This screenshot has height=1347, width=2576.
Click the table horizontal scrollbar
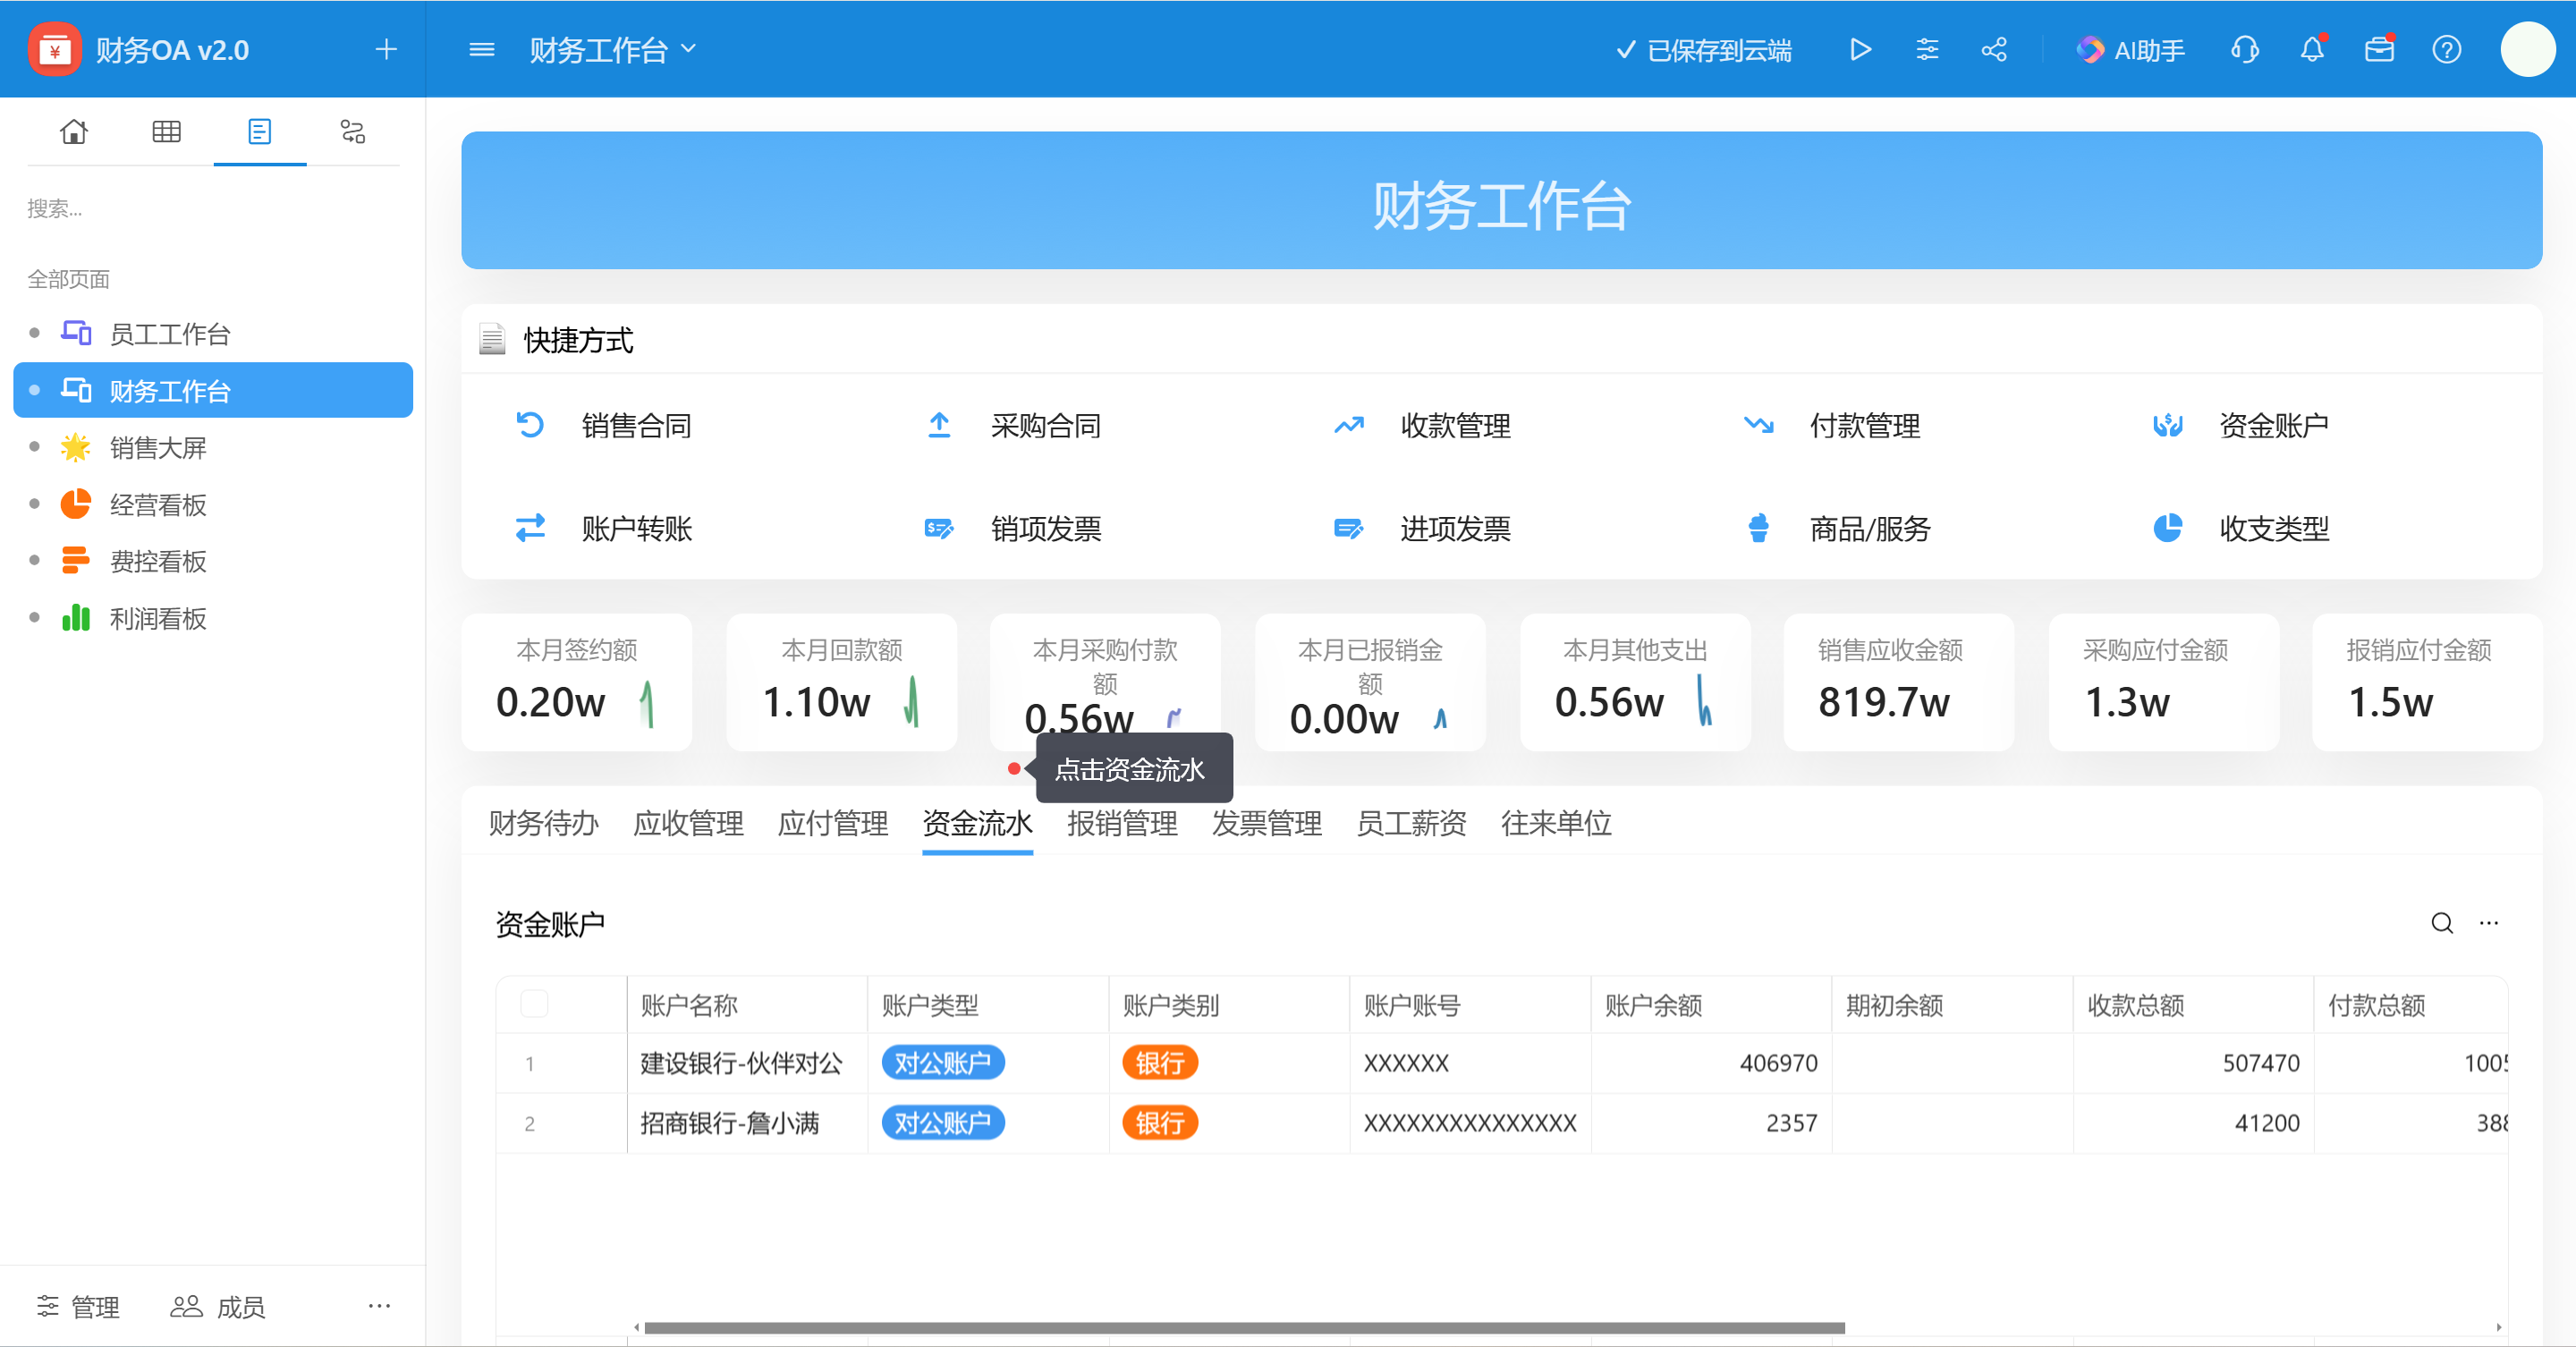[x=1244, y=1327]
